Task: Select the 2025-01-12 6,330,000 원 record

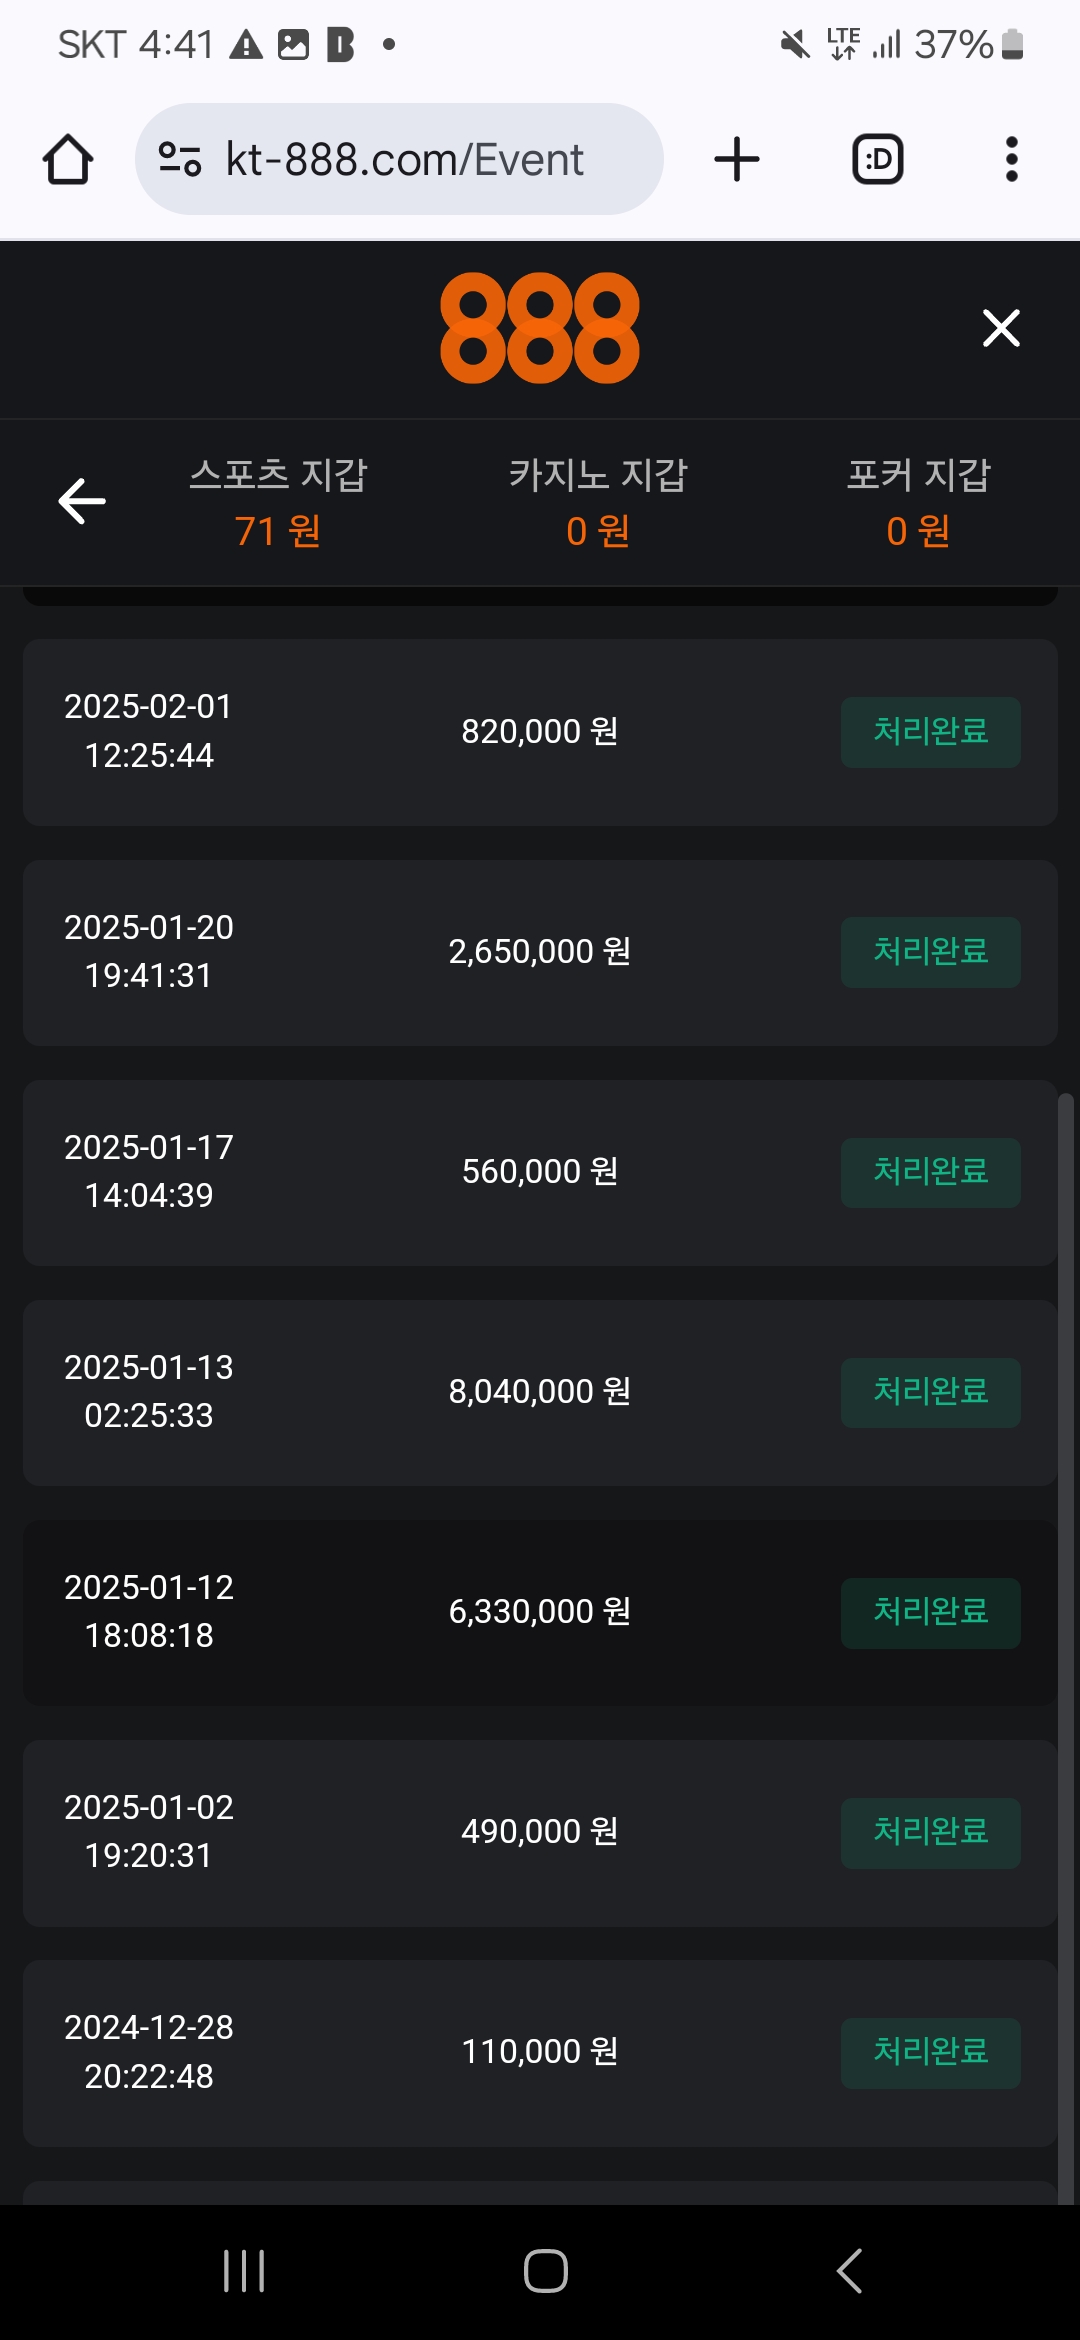Action: coord(540,1613)
